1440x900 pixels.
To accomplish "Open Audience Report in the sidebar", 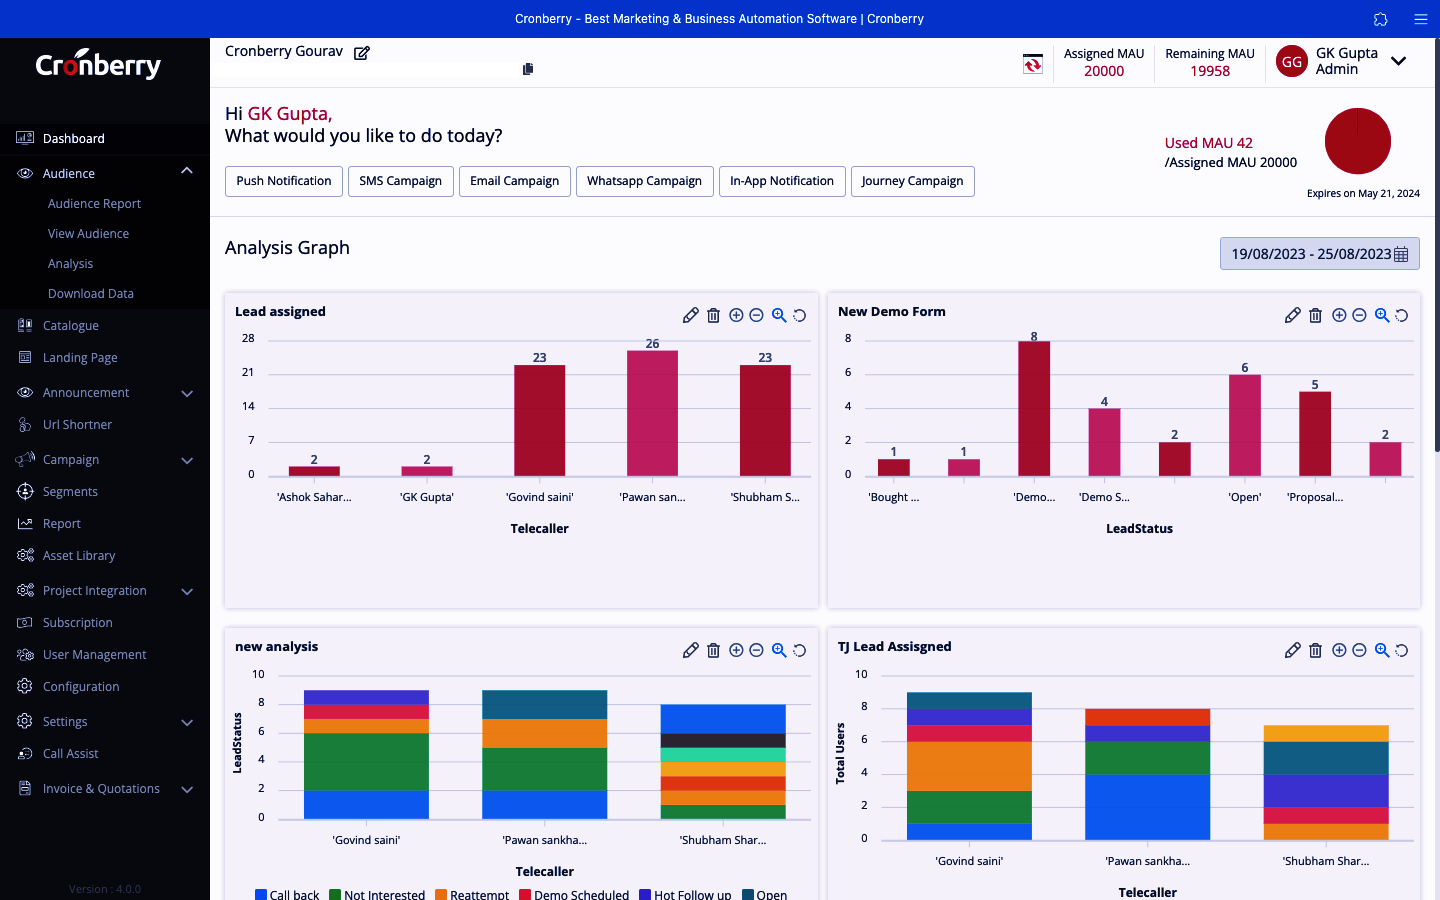I will 94,204.
